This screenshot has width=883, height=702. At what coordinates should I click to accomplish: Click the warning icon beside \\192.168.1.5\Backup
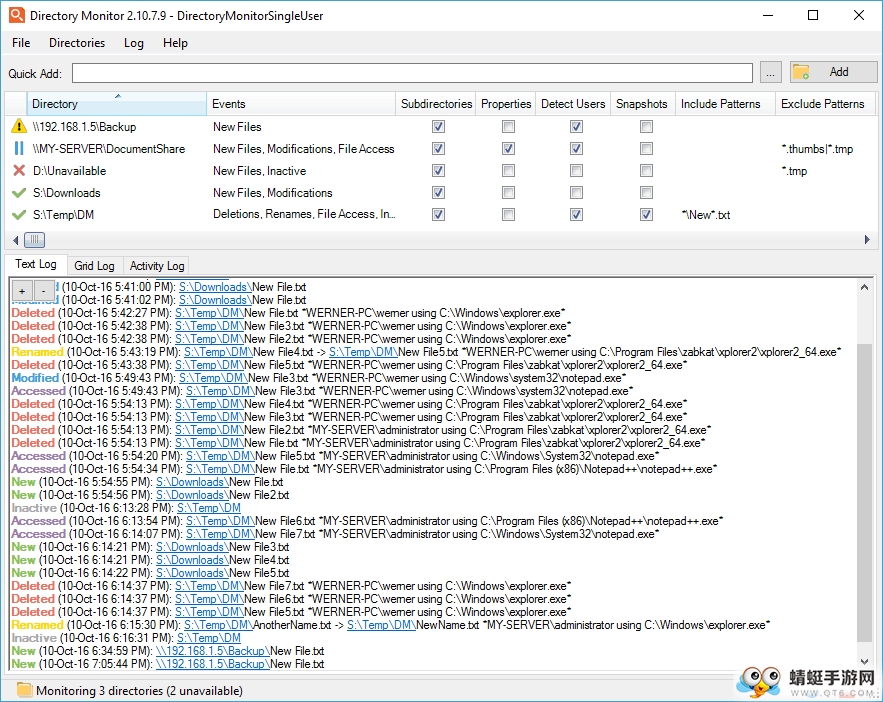click(x=19, y=126)
